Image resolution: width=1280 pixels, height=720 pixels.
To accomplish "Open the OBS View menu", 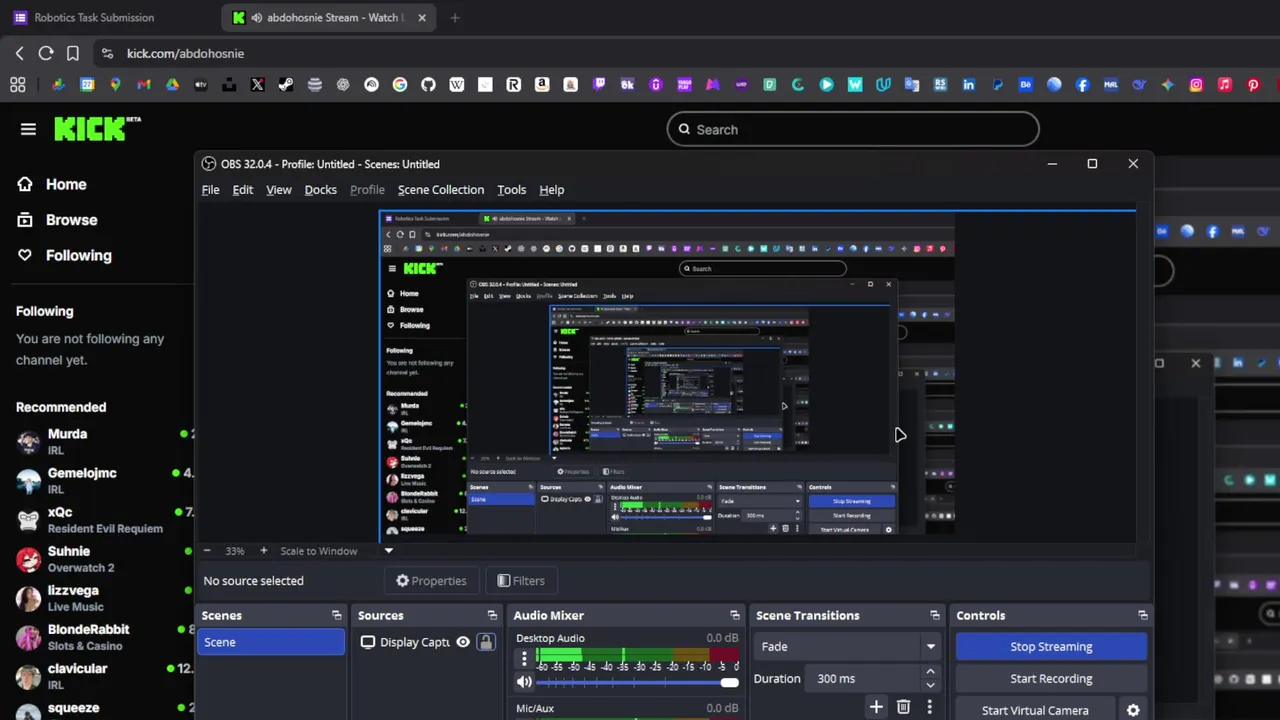I will (x=279, y=190).
